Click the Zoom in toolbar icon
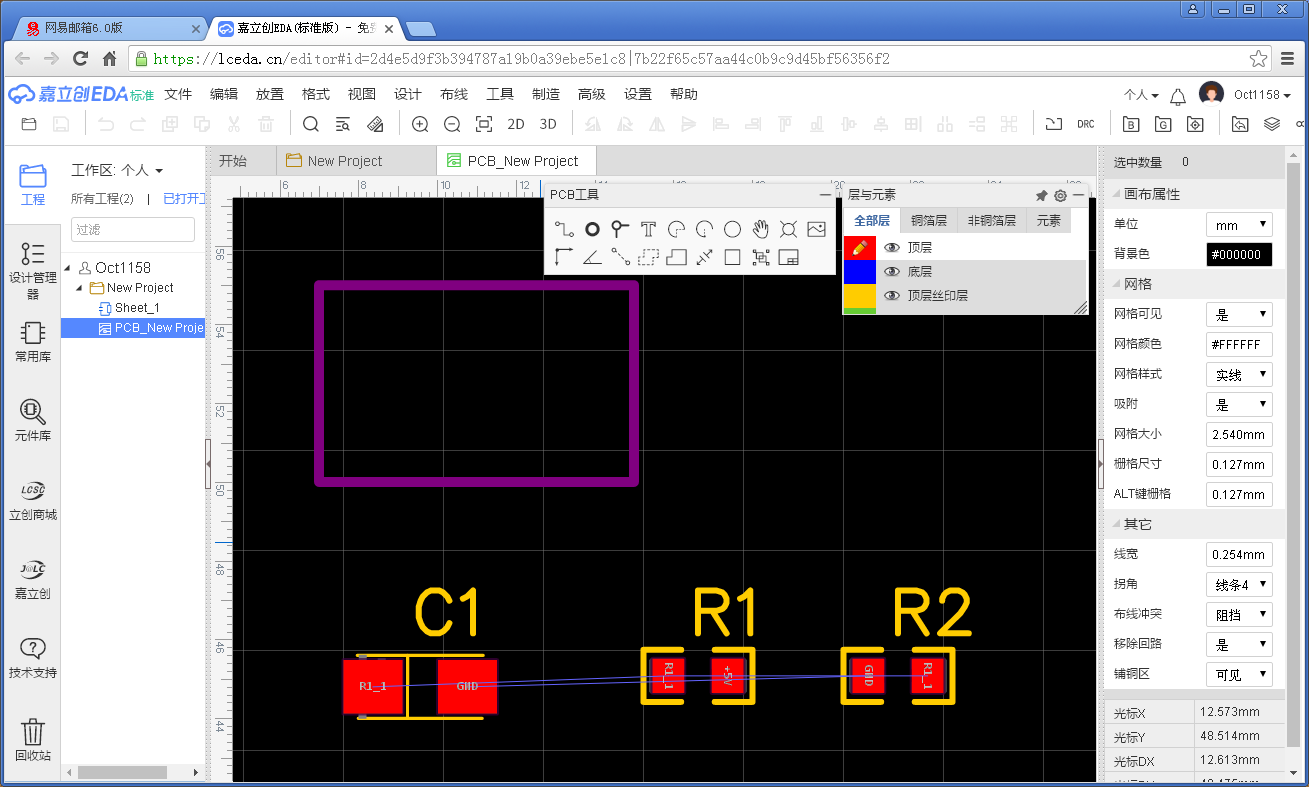Screen dimensions: 1309x787 click(420, 124)
